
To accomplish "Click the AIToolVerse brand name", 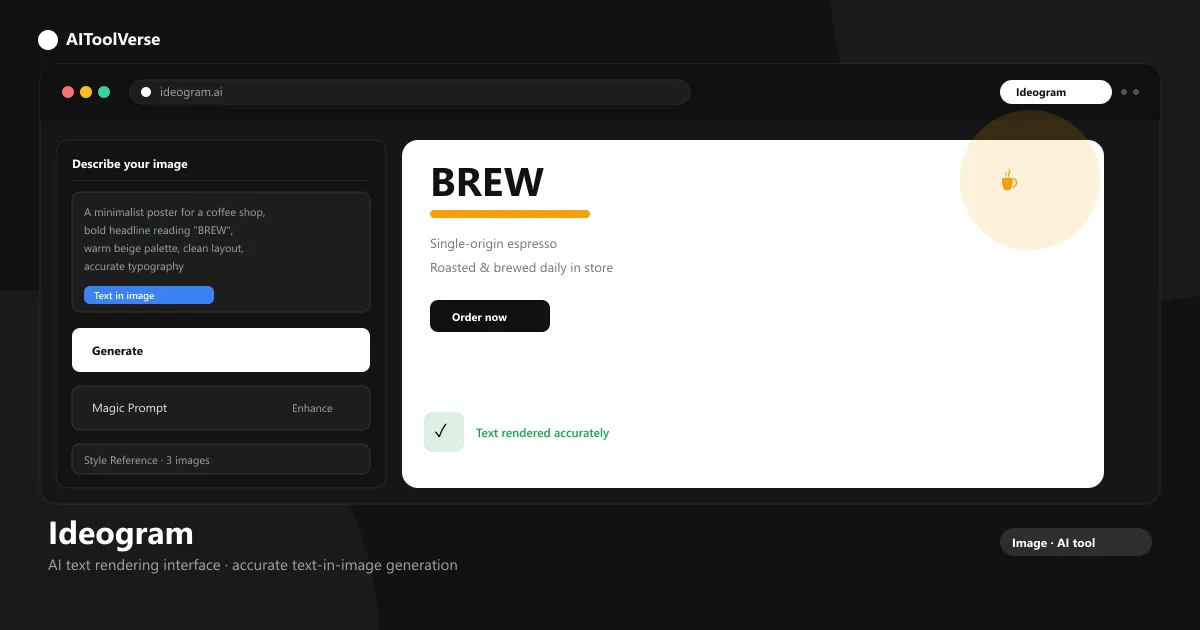I will (113, 40).
